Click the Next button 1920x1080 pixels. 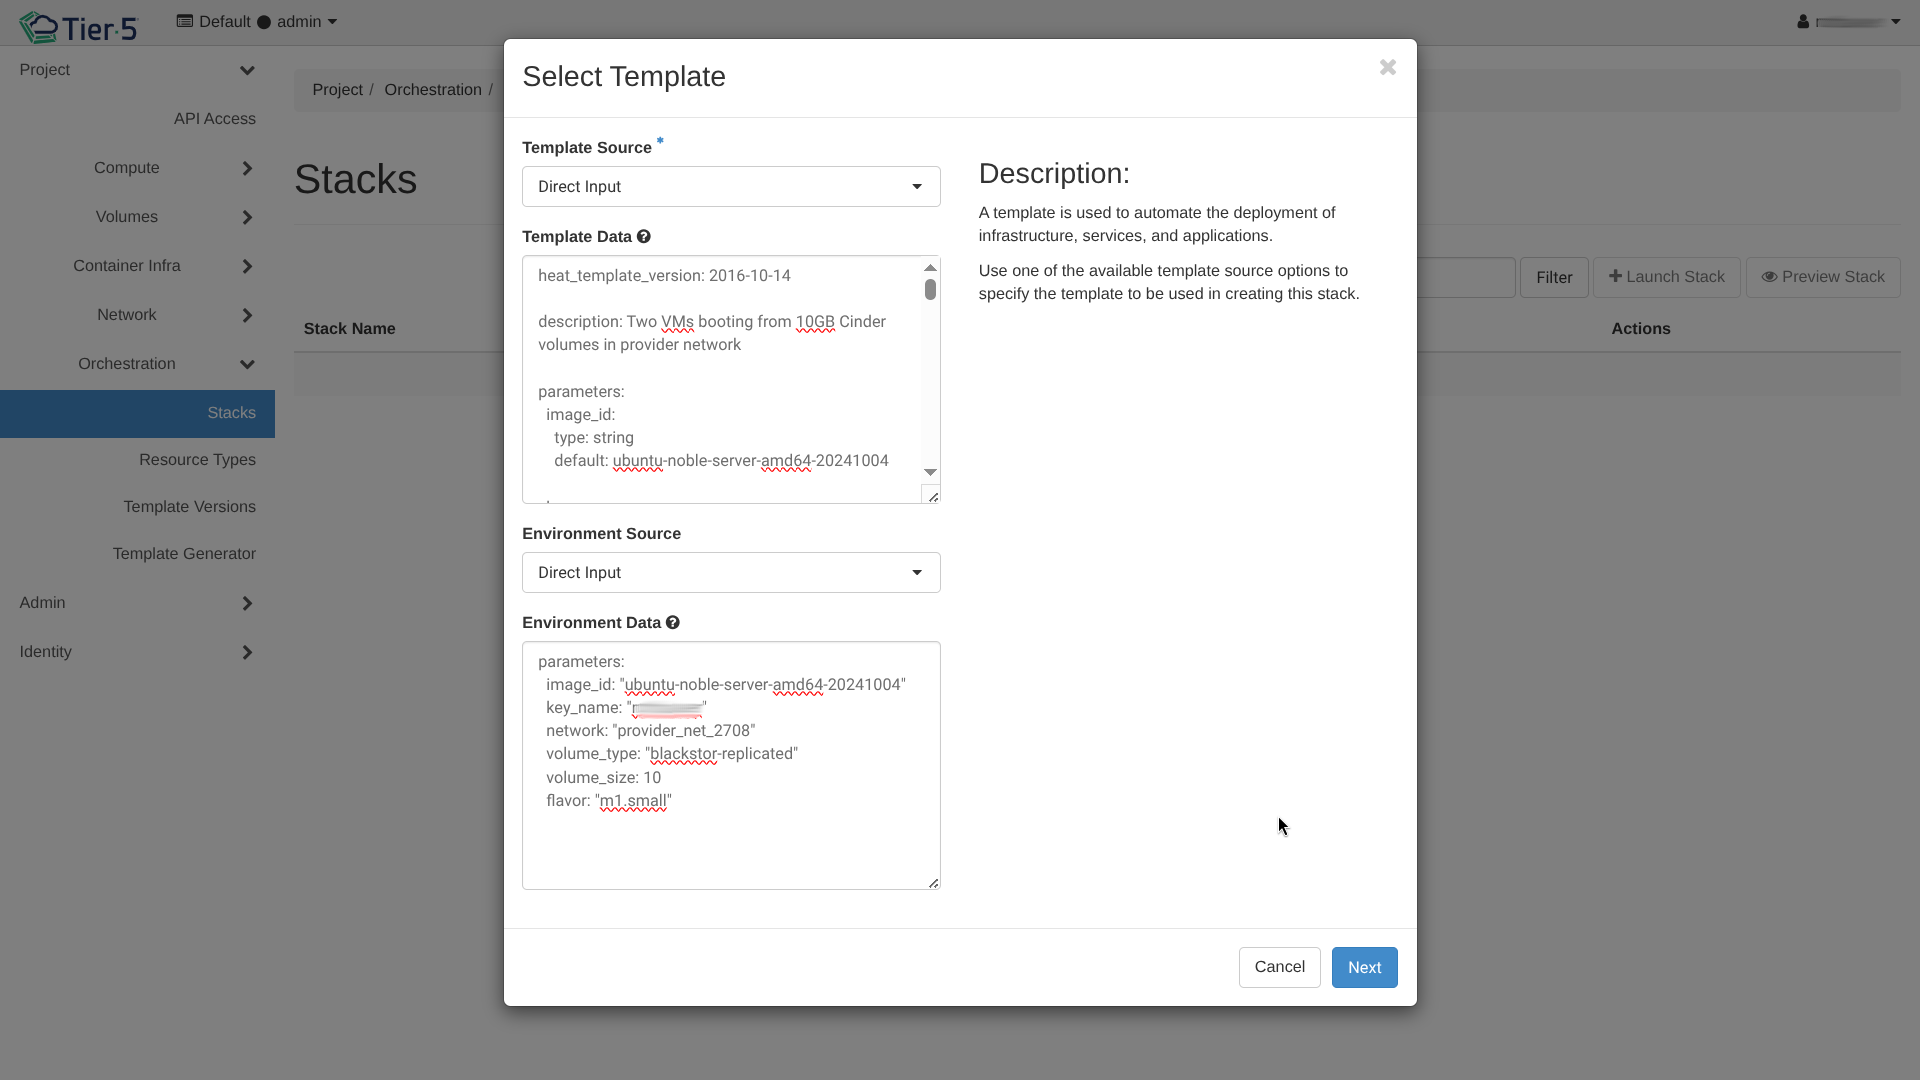1364,967
